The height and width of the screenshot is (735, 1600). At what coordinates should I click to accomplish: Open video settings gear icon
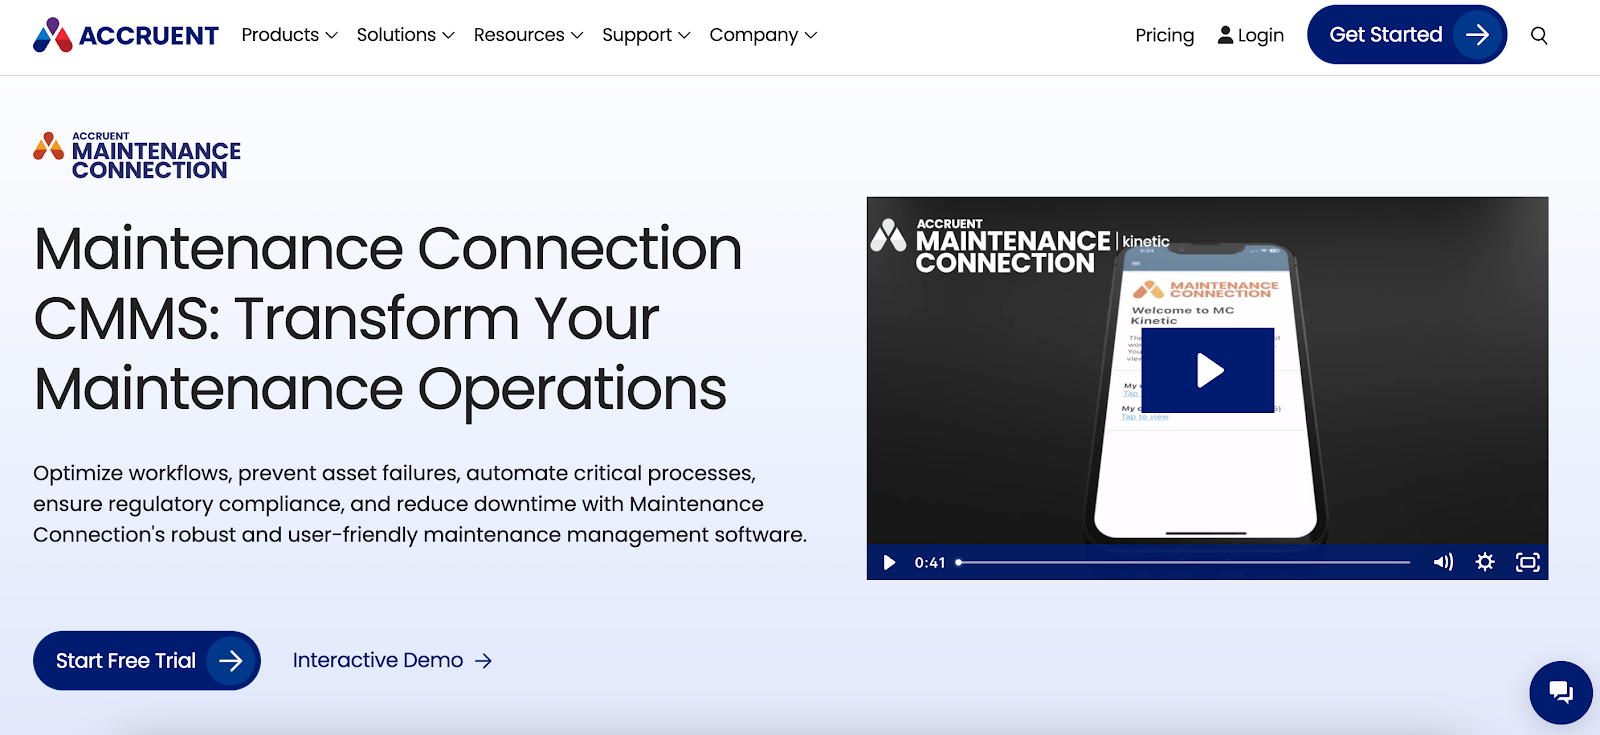[x=1485, y=562]
